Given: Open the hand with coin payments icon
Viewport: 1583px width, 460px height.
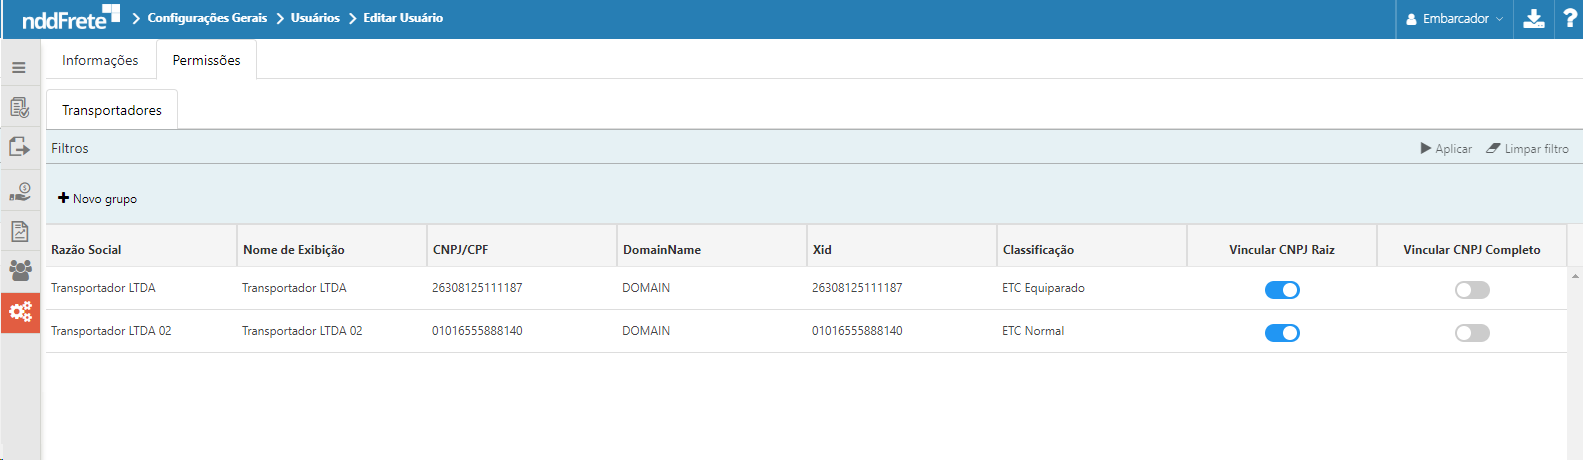Looking at the screenshot, I should (19, 190).
